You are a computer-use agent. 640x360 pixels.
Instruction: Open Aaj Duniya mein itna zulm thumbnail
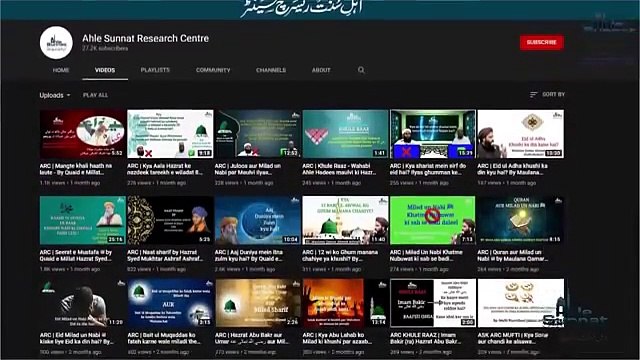coord(258,220)
